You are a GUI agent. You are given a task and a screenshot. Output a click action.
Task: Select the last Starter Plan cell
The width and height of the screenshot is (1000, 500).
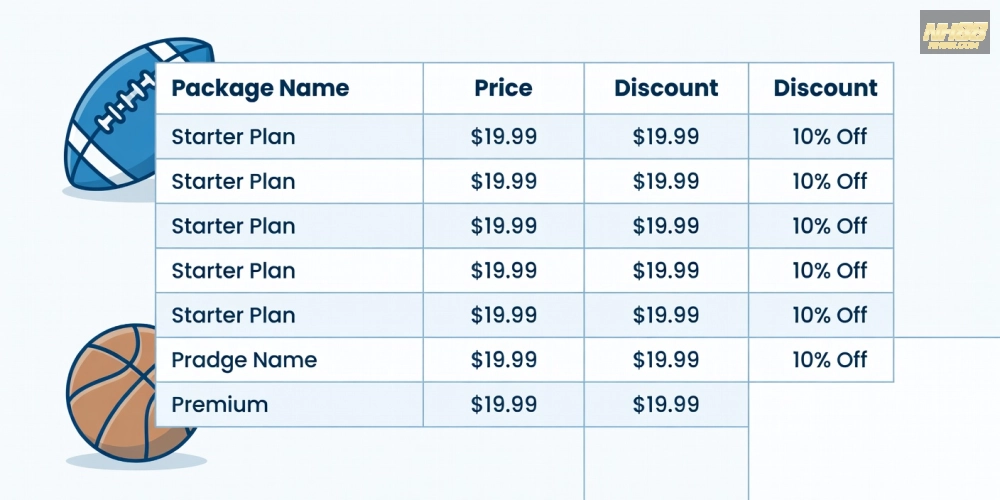pyautogui.click(x=233, y=315)
